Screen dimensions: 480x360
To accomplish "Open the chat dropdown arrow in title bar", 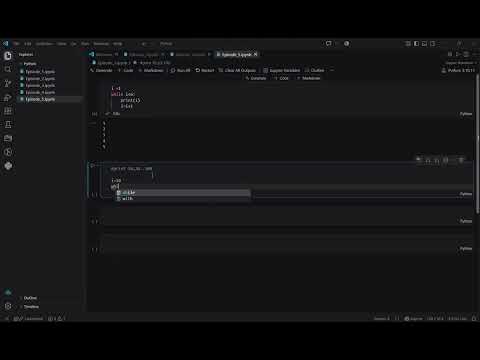I will pyautogui.click(x=336, y=44).
